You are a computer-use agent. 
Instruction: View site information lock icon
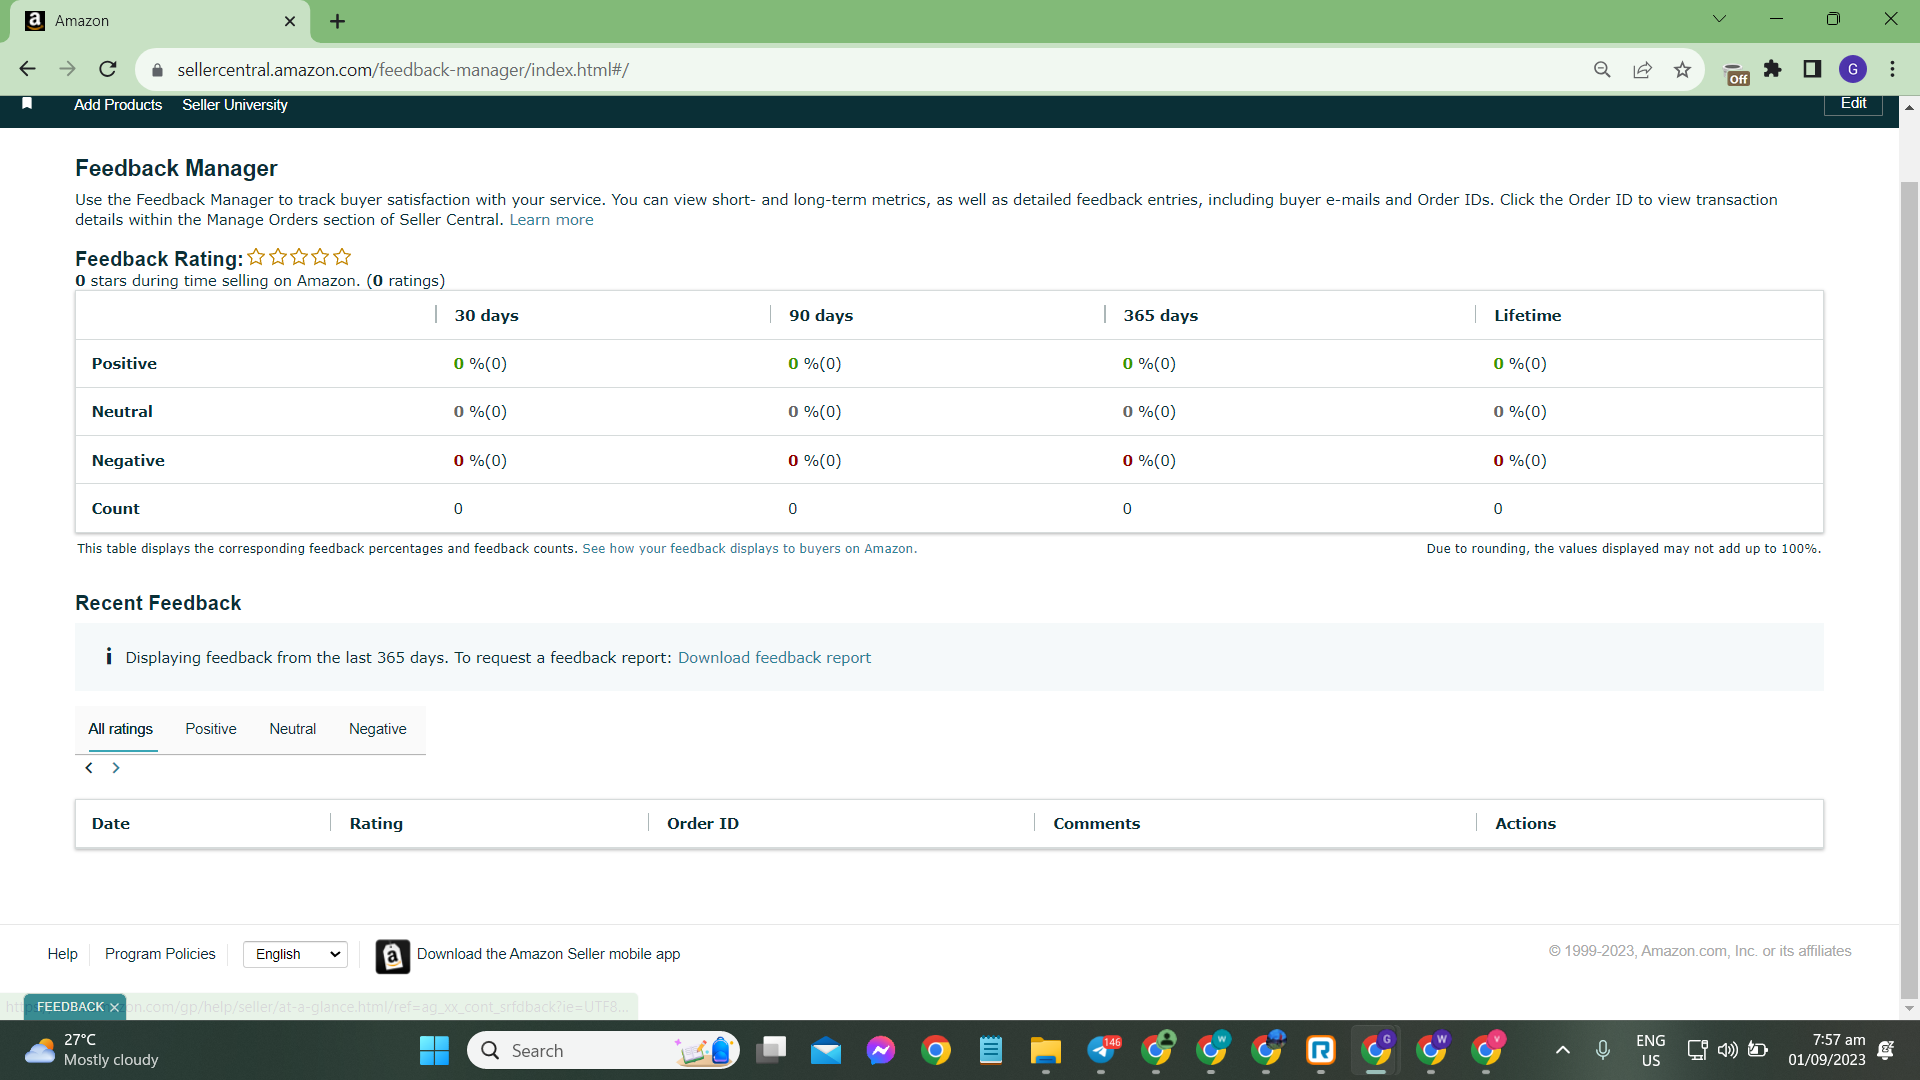(x=157, y=70)
